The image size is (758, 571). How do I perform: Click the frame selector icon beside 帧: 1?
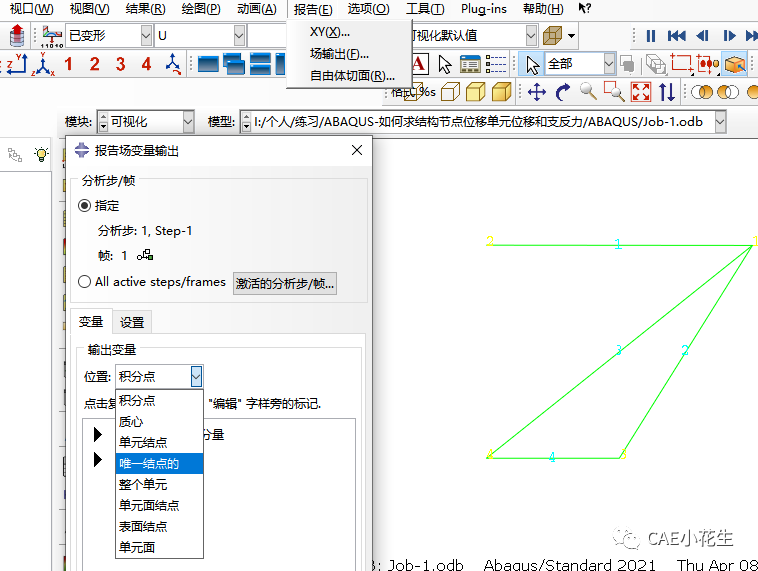[x=145, y=255]
